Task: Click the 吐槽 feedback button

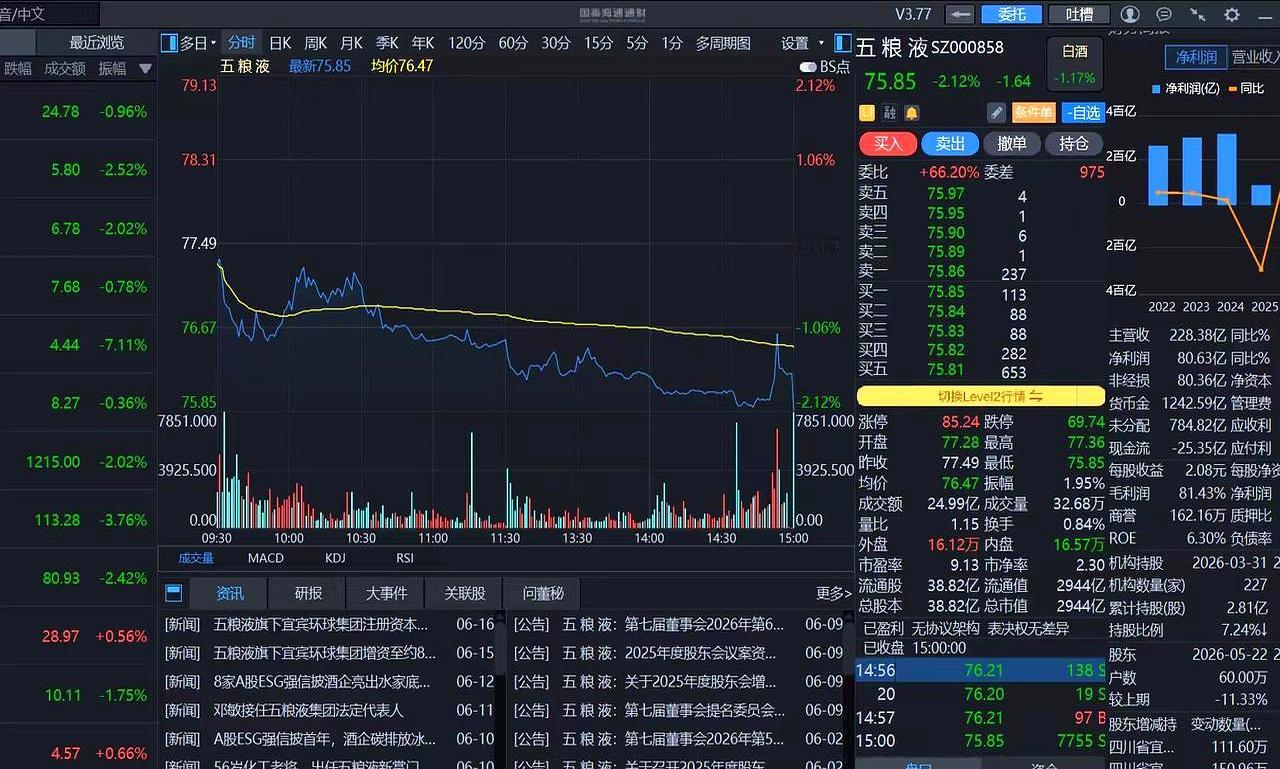Action: tap(1080, 14)
